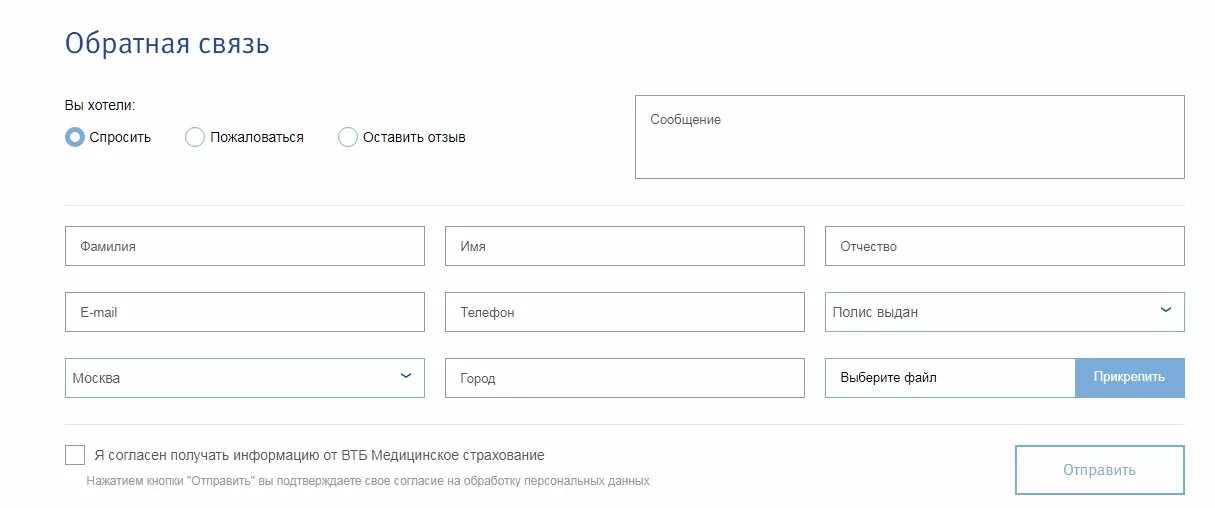Select the "Спросить" radio button
The height and width of the screenshot is (508, 1215).
(75, 137)
